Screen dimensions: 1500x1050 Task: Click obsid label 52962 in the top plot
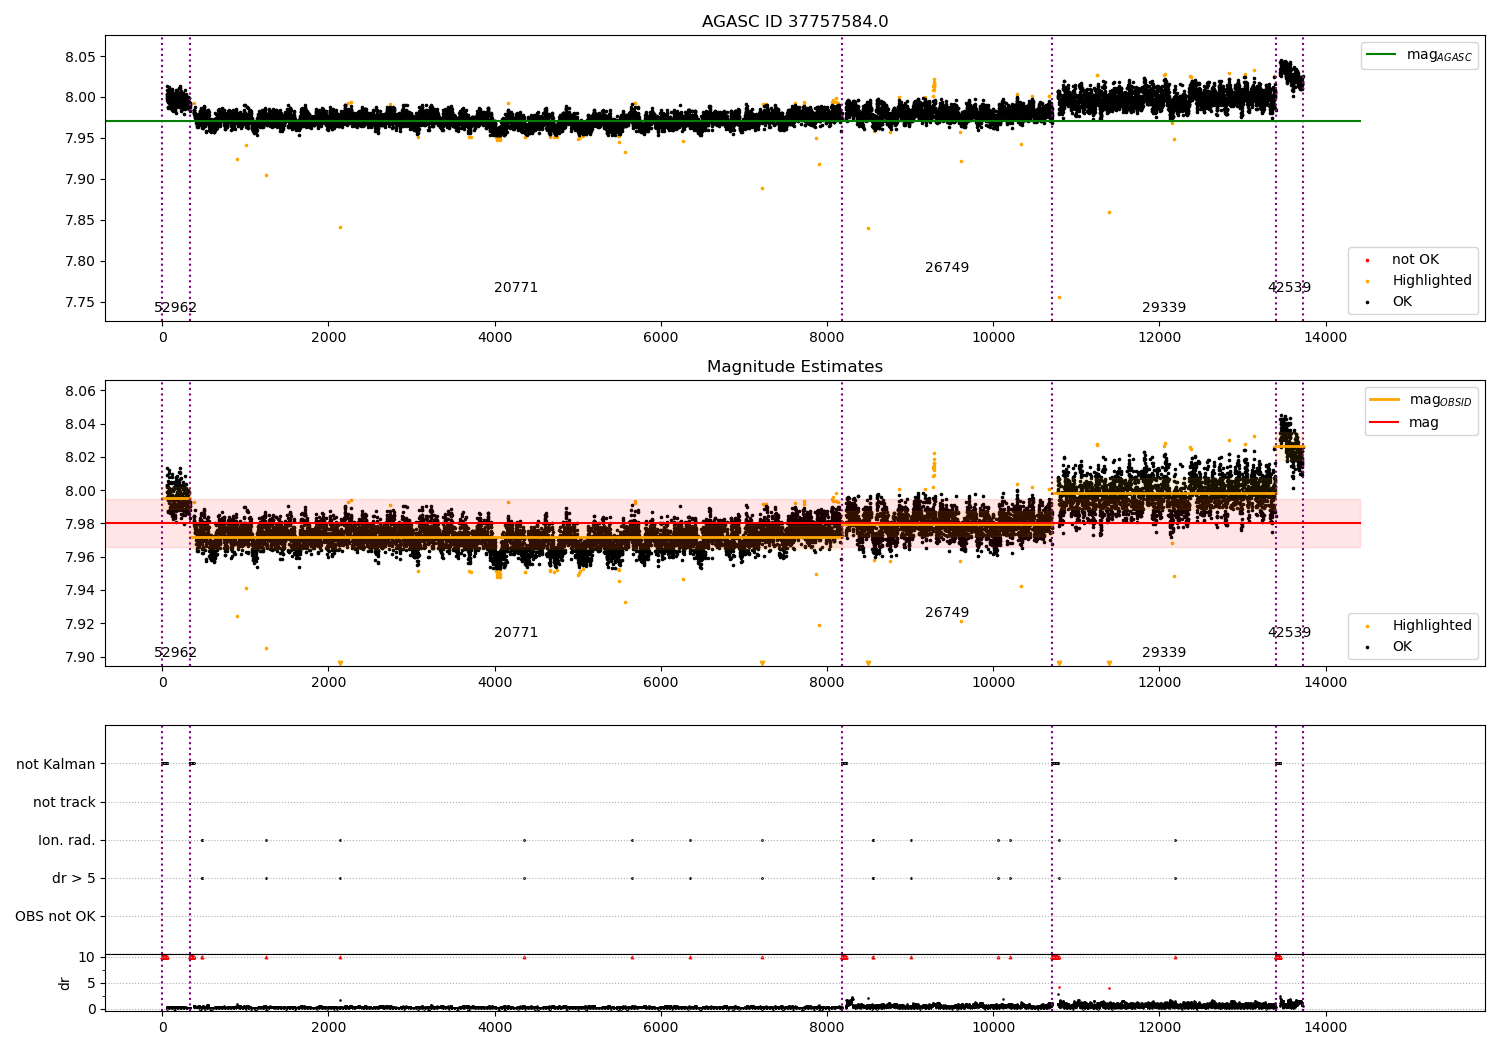[176, 308]
